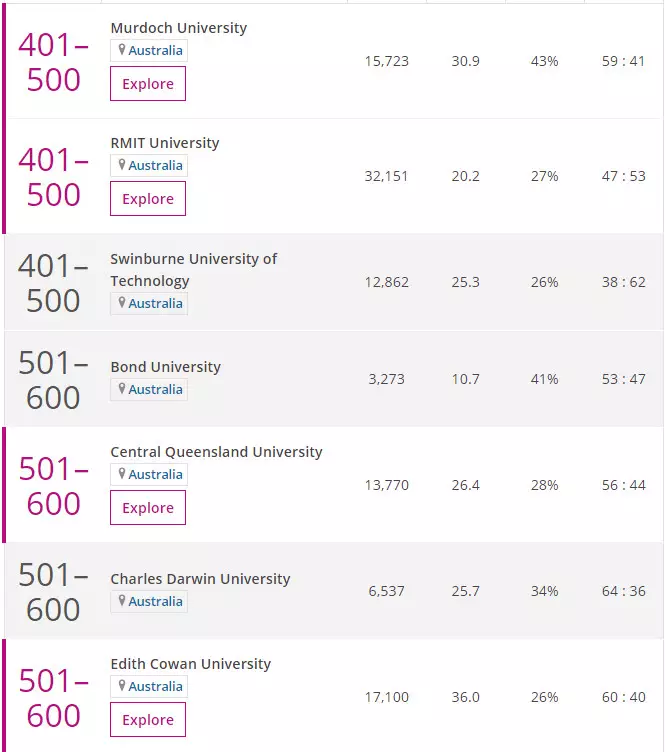Click the location pin under Charles Darwin University
665x752 pixels.
[122, 601]
